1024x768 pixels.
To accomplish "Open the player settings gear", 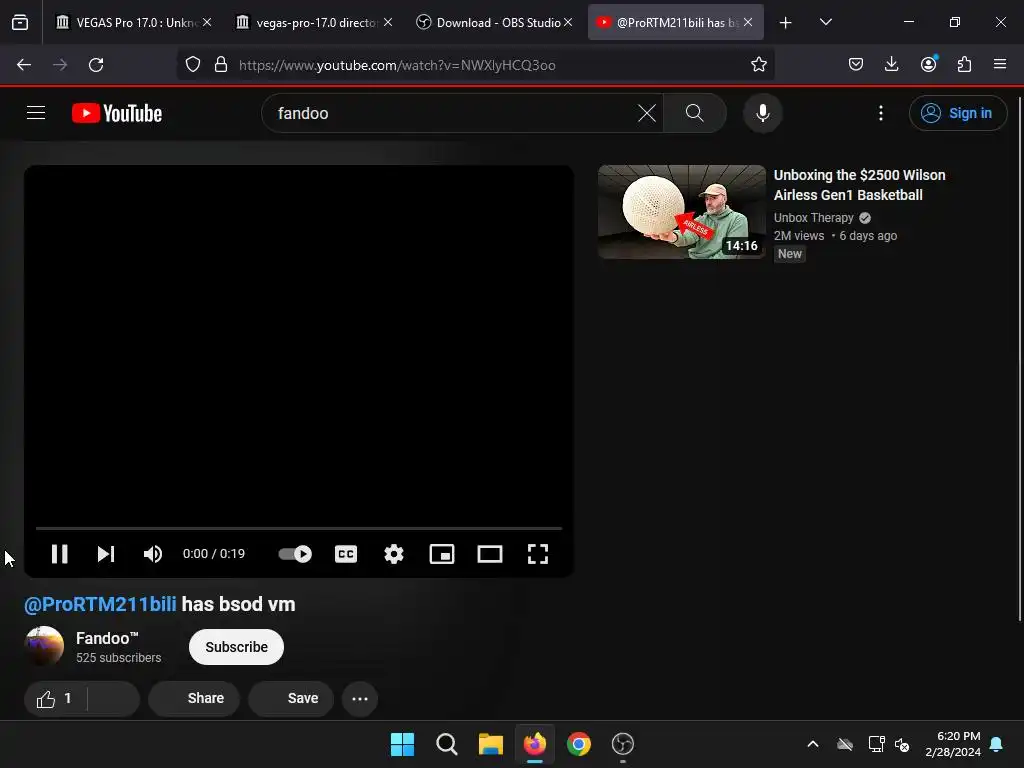I will pyautogui.click(x=394, y=554).
